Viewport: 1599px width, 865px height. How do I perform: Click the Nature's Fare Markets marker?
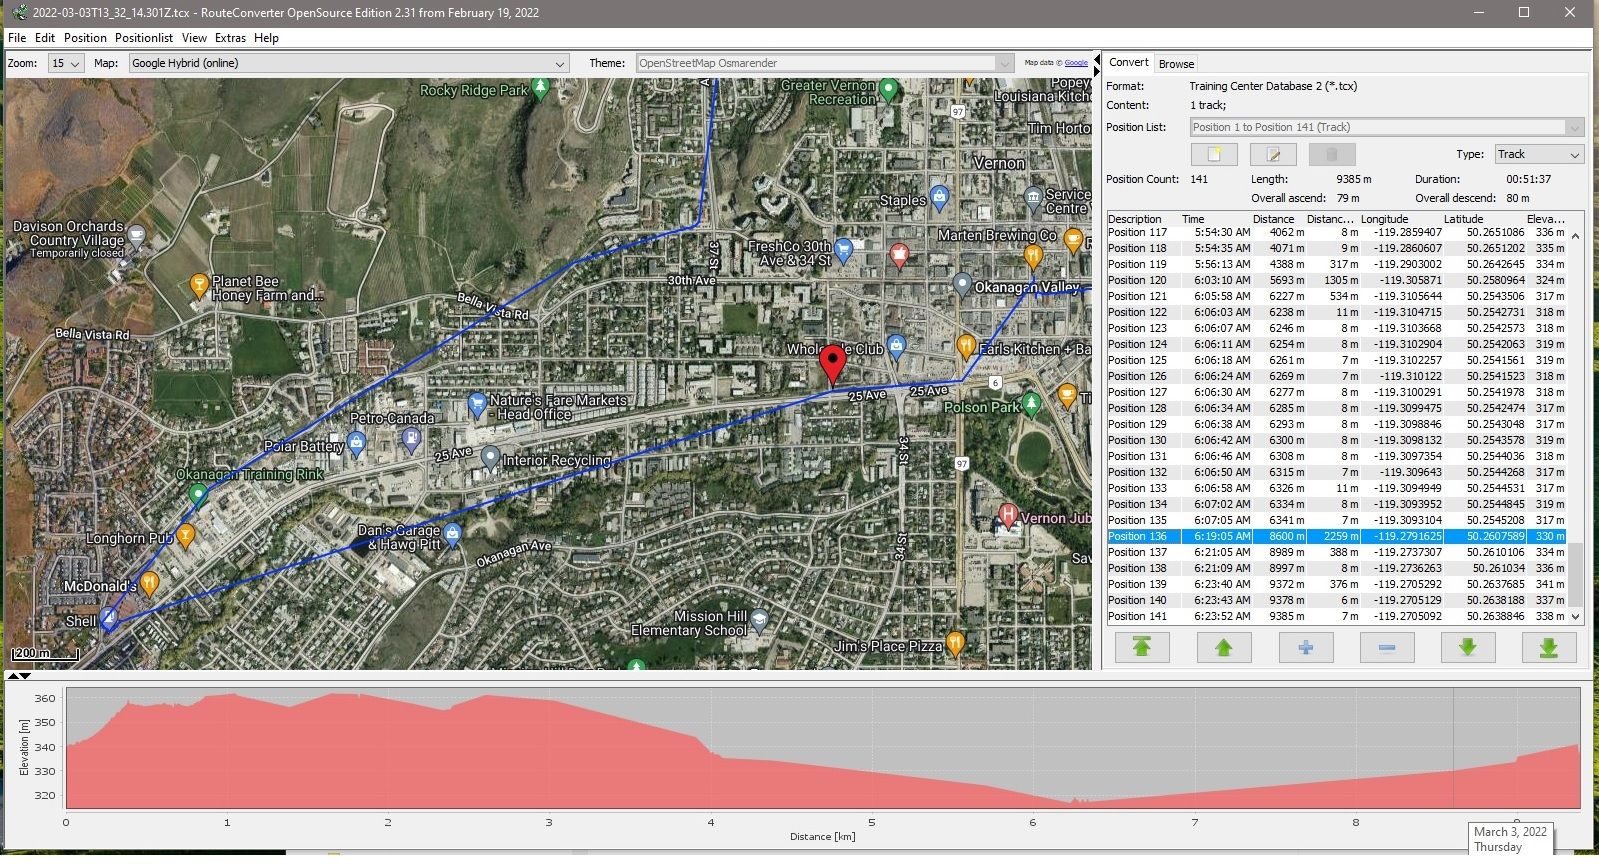[477, 405]
